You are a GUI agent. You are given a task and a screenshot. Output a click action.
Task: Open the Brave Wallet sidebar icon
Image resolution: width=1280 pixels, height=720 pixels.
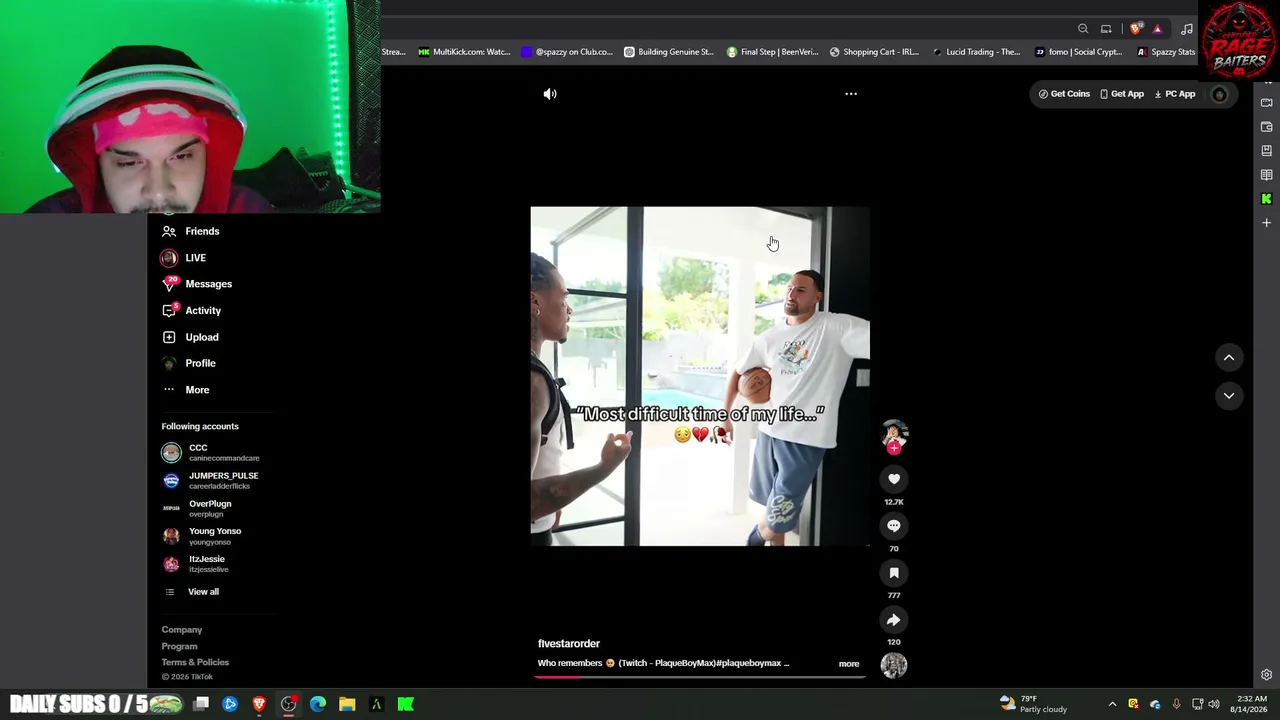pyautogui.click(x=1266, y=127)
